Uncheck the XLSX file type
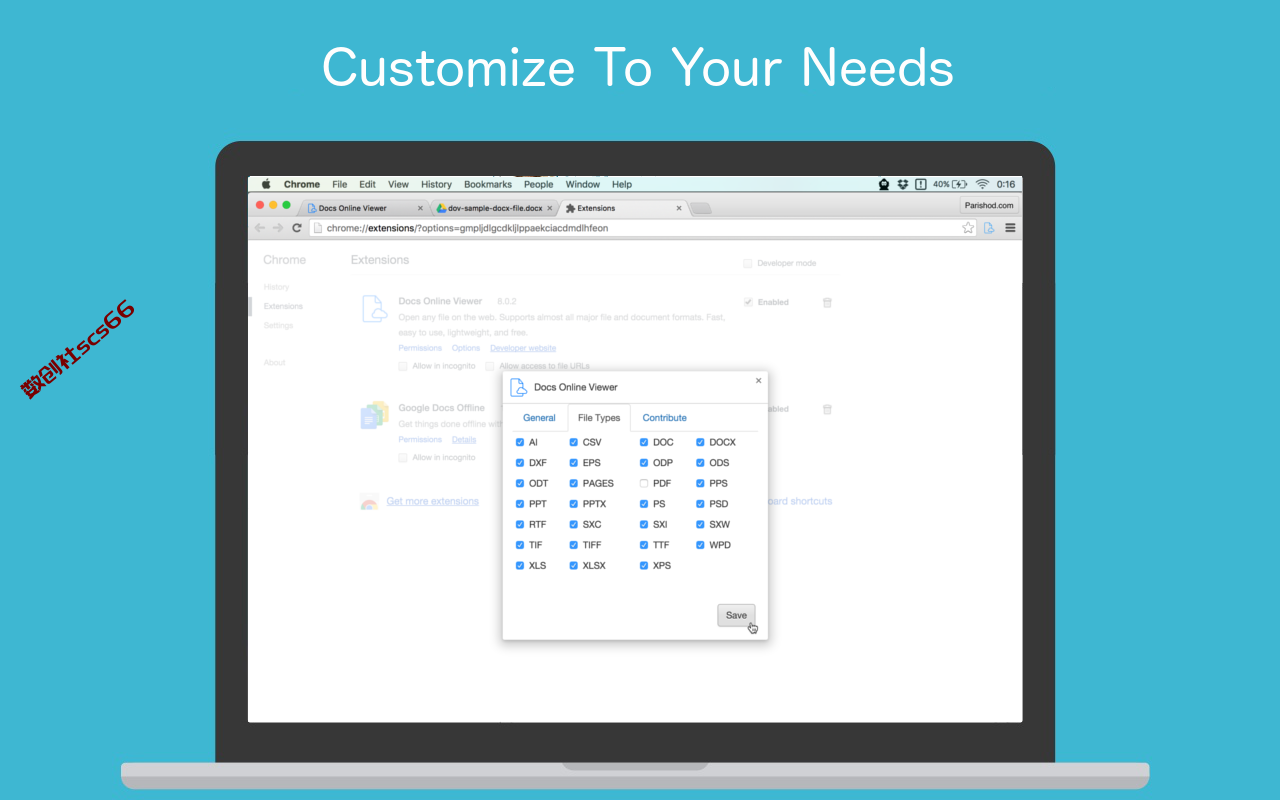This screenshot has height=800, width=1280. (x=574, y=566)
